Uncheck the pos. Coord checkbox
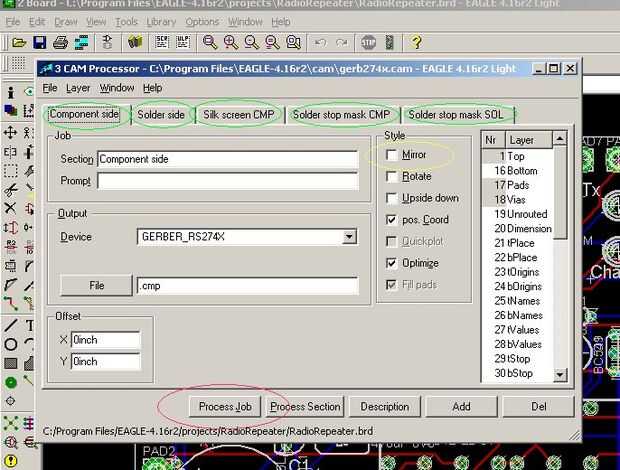The height and width of the screenshot is (470, 620). tap(391, 220)
